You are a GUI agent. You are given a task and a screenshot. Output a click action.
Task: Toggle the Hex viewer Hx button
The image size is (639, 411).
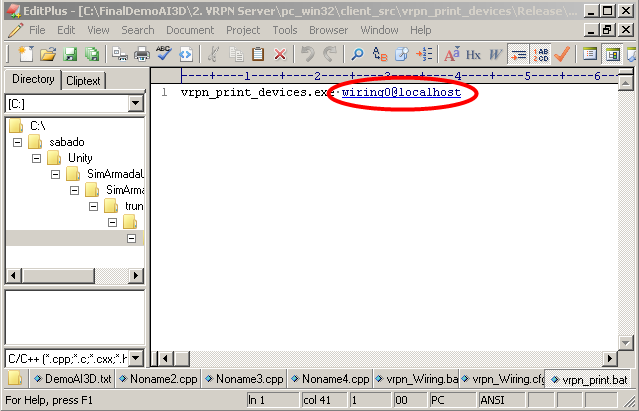click(473, 54)
